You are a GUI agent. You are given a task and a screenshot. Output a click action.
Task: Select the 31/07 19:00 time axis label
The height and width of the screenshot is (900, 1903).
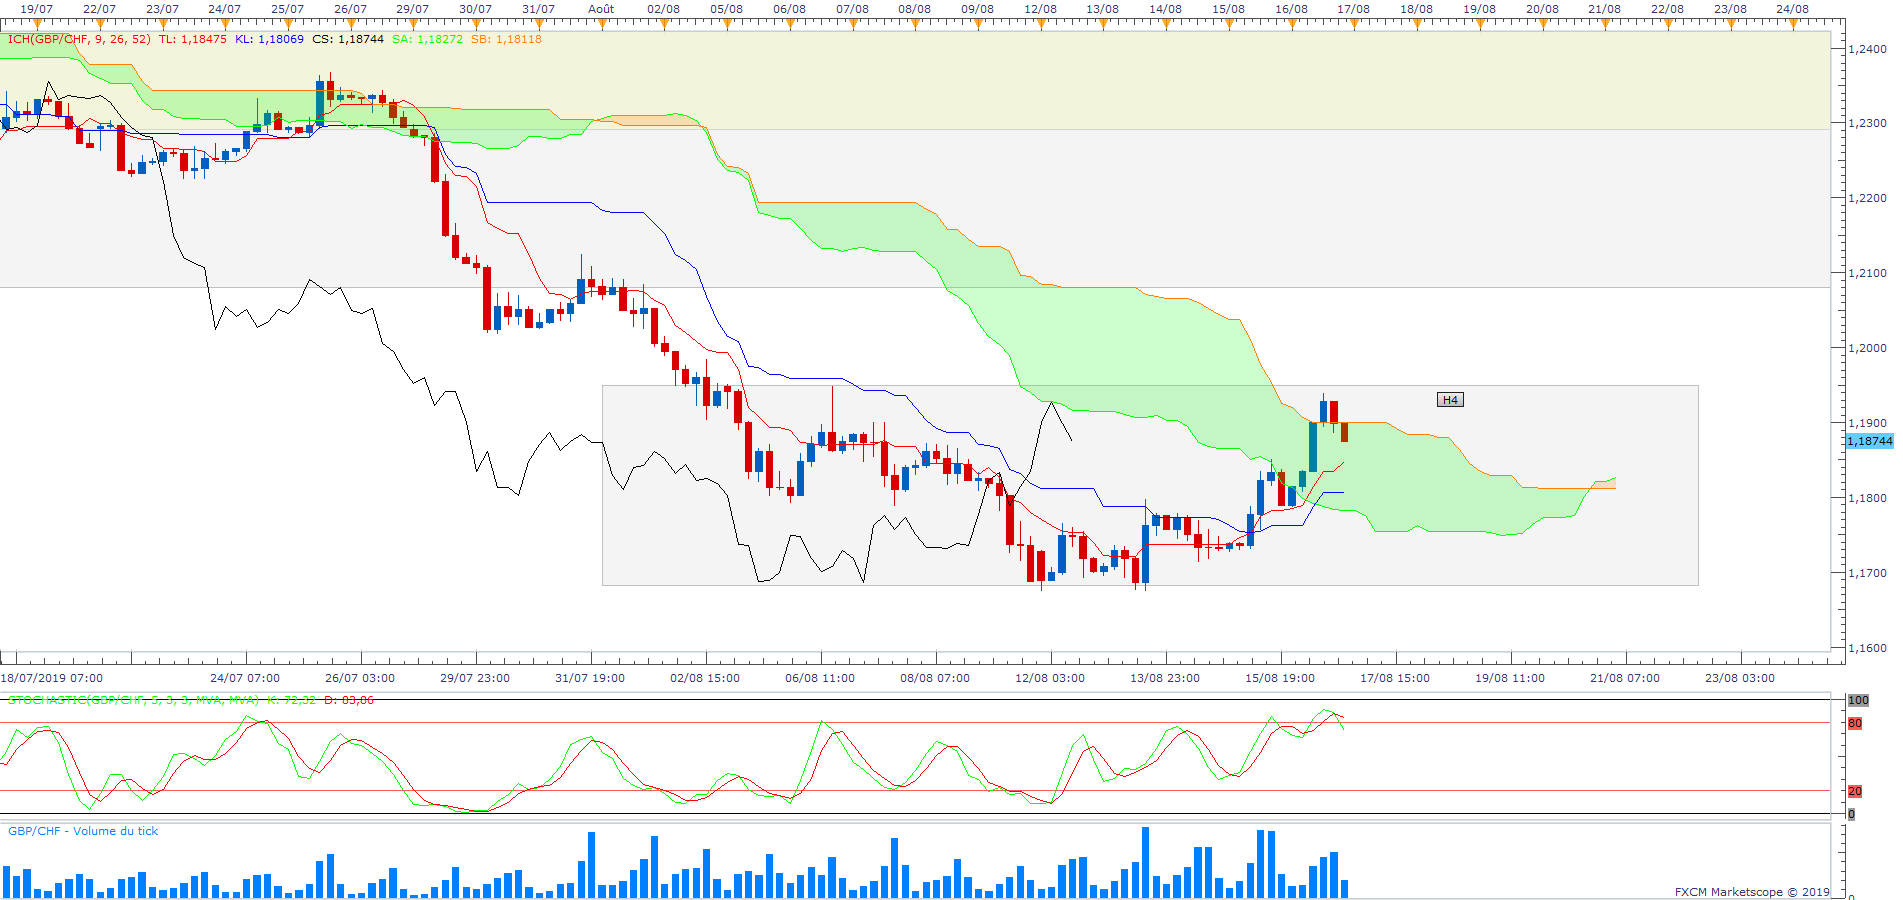click(590, 678)
